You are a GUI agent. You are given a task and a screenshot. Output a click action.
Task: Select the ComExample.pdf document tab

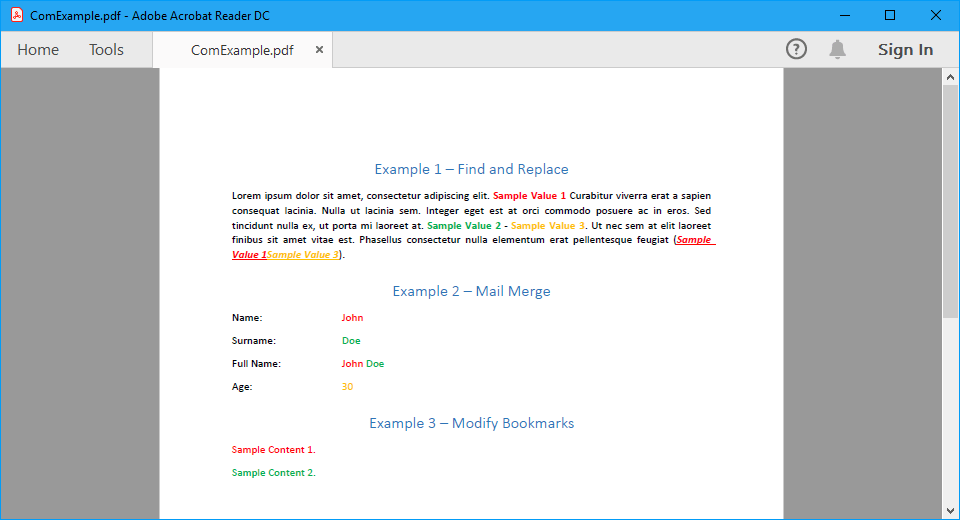pyautogui.click(x=242, y=50)
